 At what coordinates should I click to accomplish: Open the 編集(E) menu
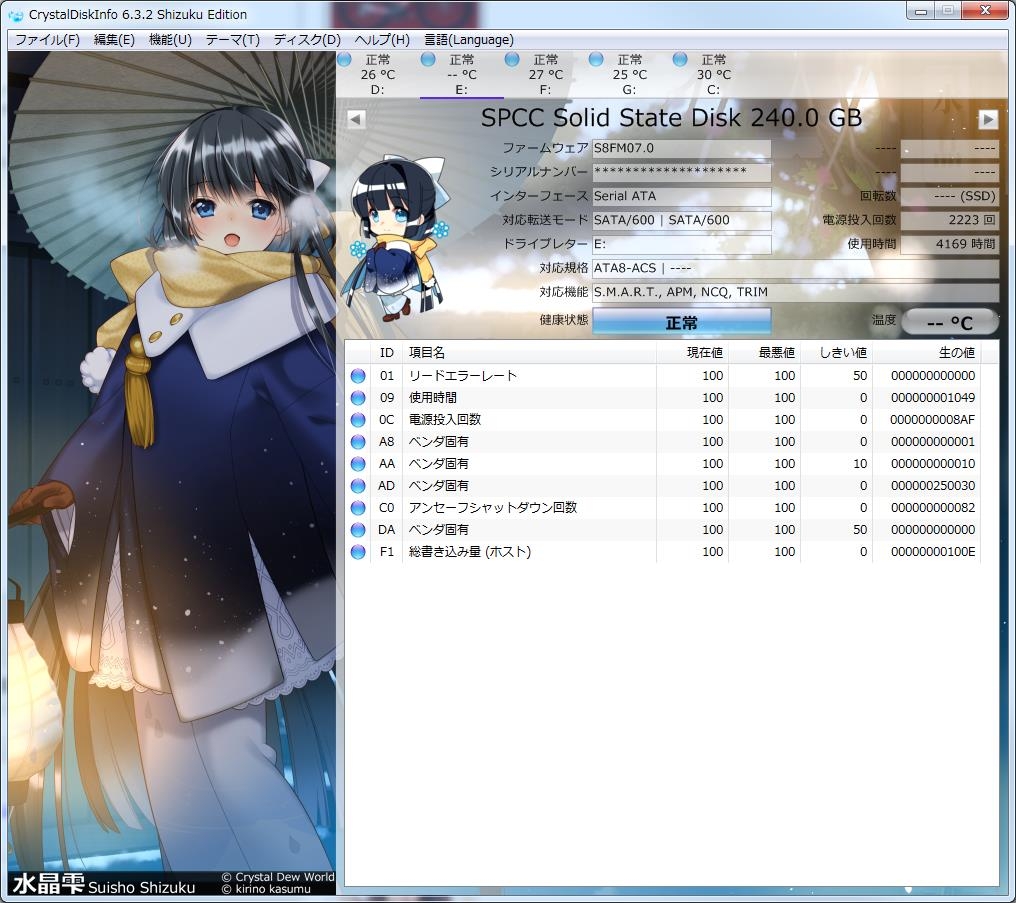[114, 40]
